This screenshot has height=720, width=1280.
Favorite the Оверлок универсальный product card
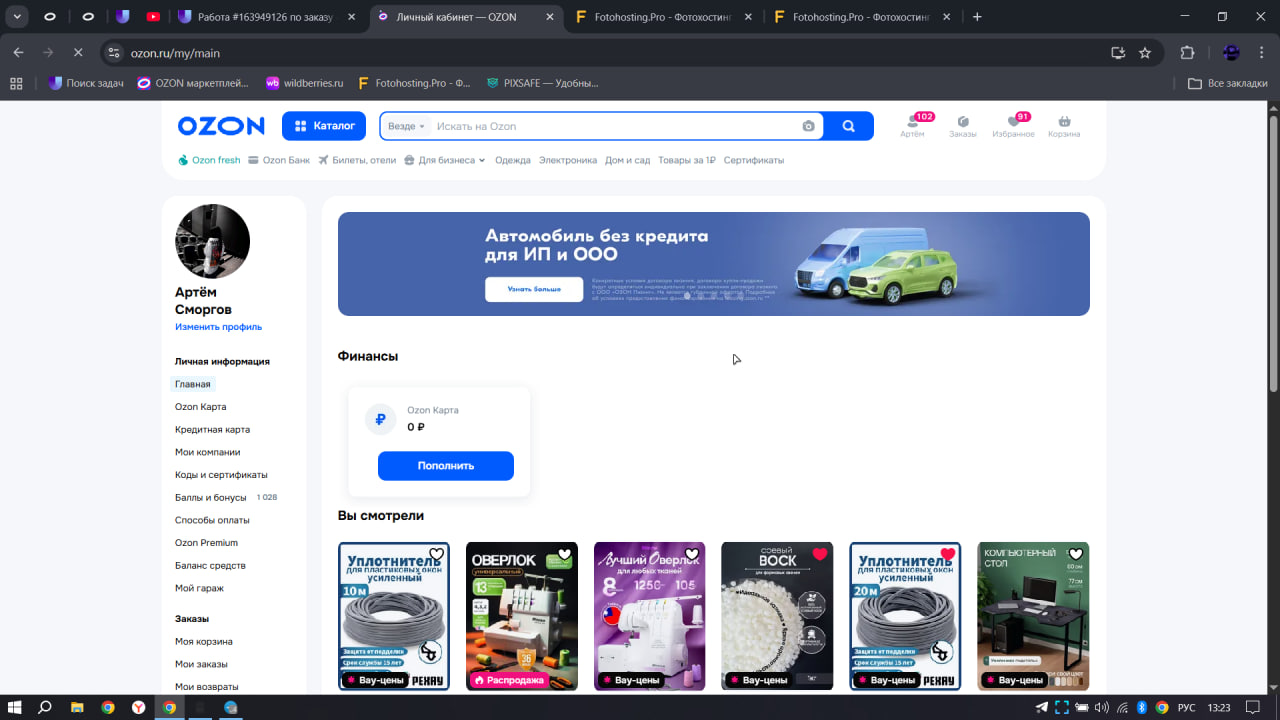point(564,554)
